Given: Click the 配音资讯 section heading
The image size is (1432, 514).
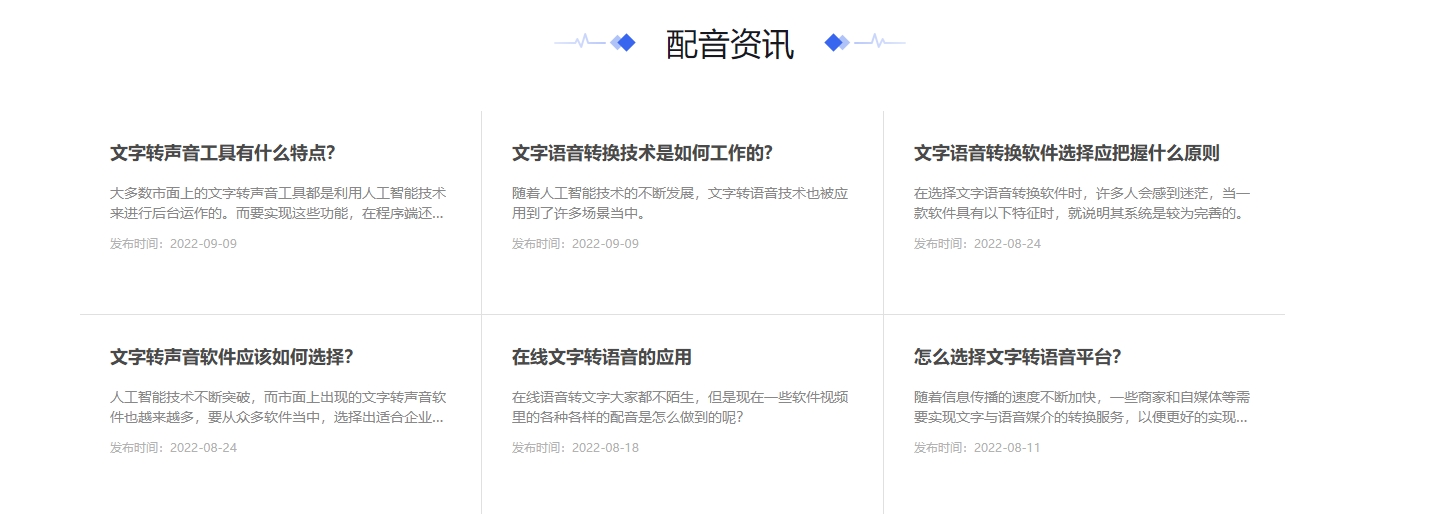Looking at the screenshot, I should pyautogui.click(x=729, y=44).
